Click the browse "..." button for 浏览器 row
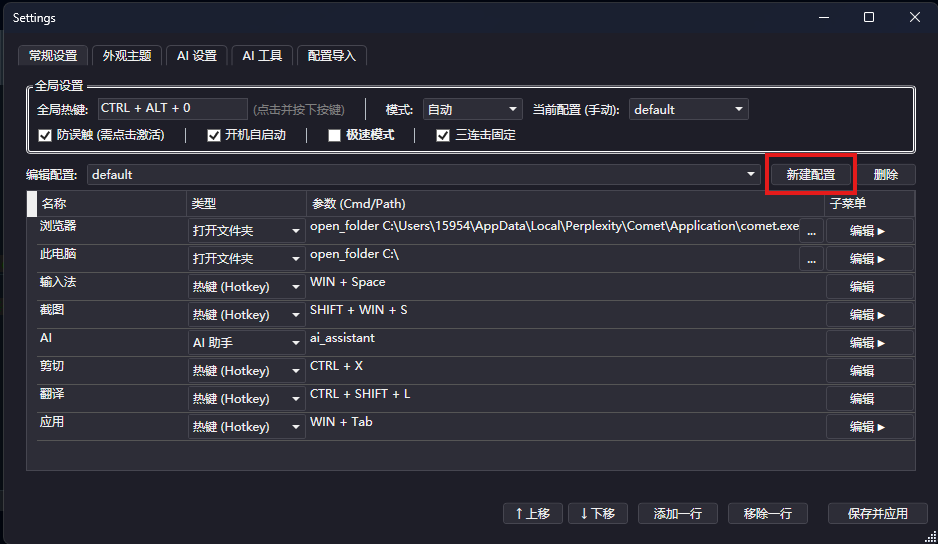Image resolution: width=938 pixels, height=544 pixels. [x=811, y=230]
